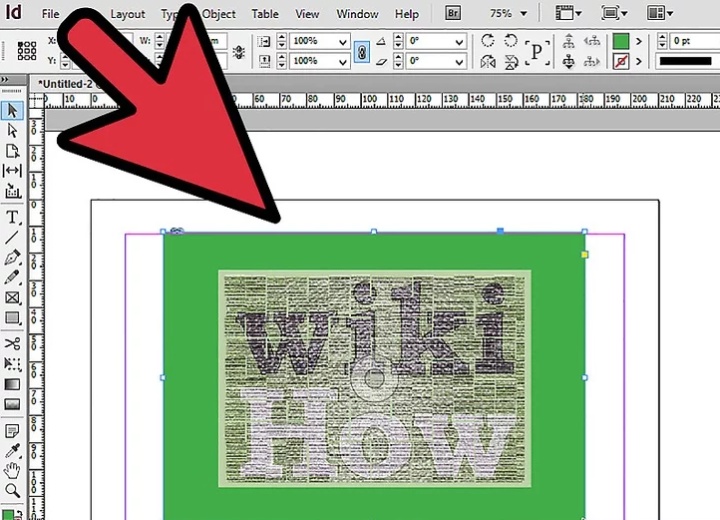Open the Layout menu
This screenshot has width=720, height=520.
127,14
